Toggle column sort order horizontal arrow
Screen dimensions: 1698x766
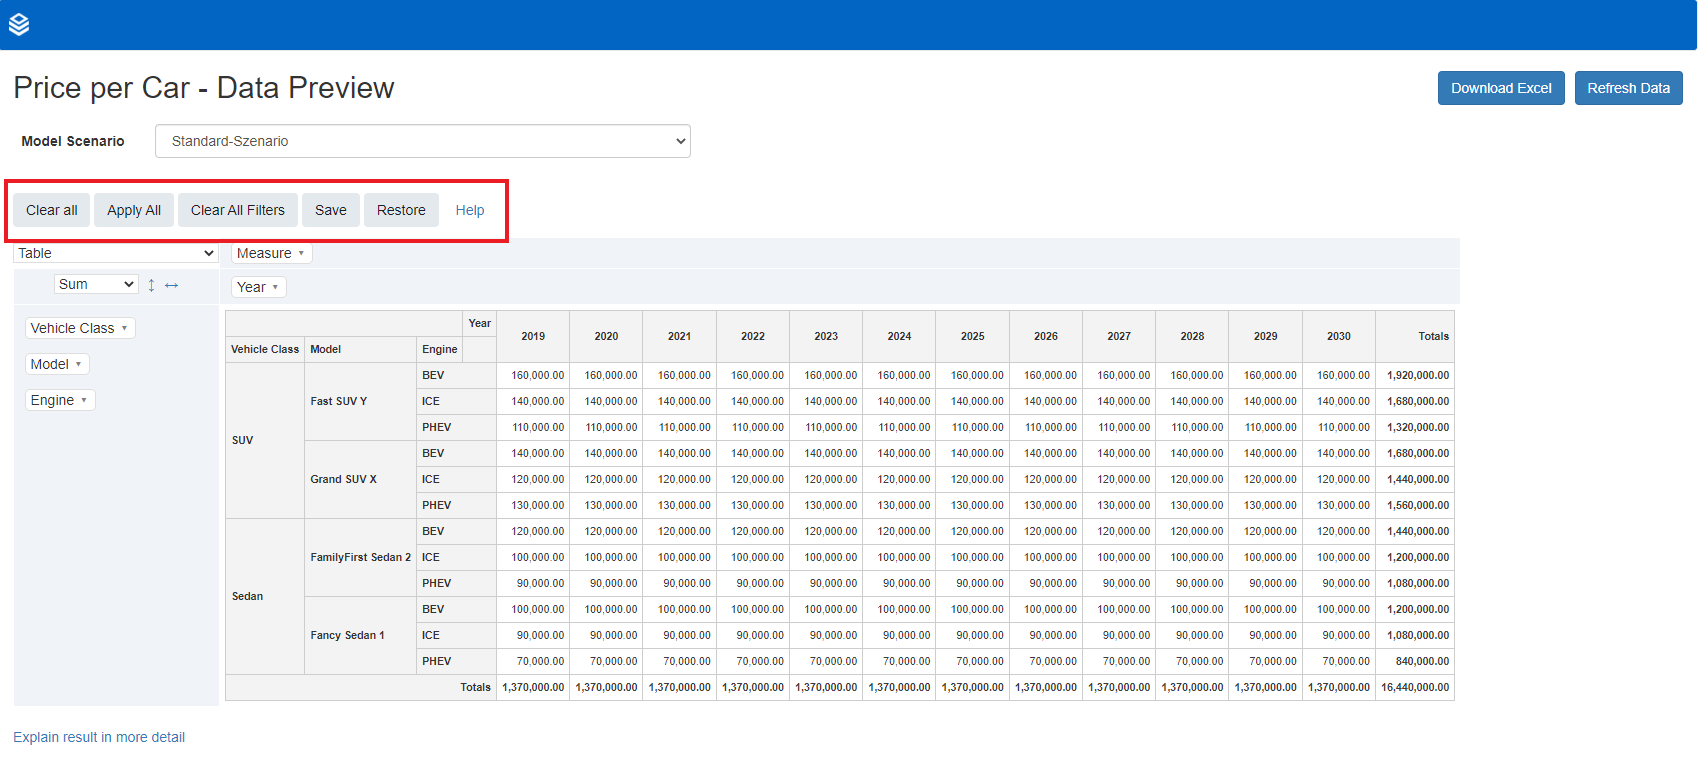(x=172, y=285)
